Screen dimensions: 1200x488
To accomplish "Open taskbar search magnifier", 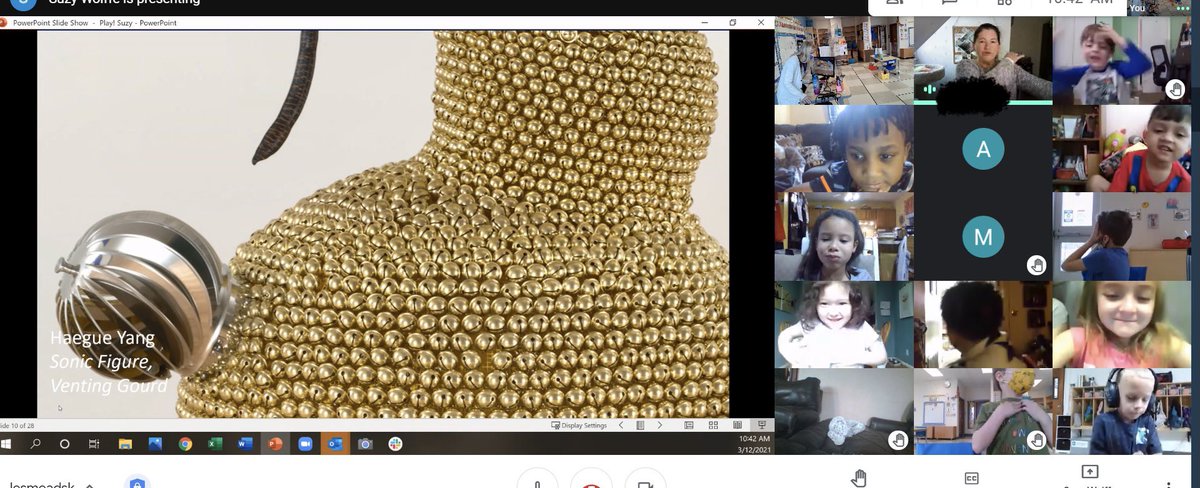I will (x=36, y=443).
